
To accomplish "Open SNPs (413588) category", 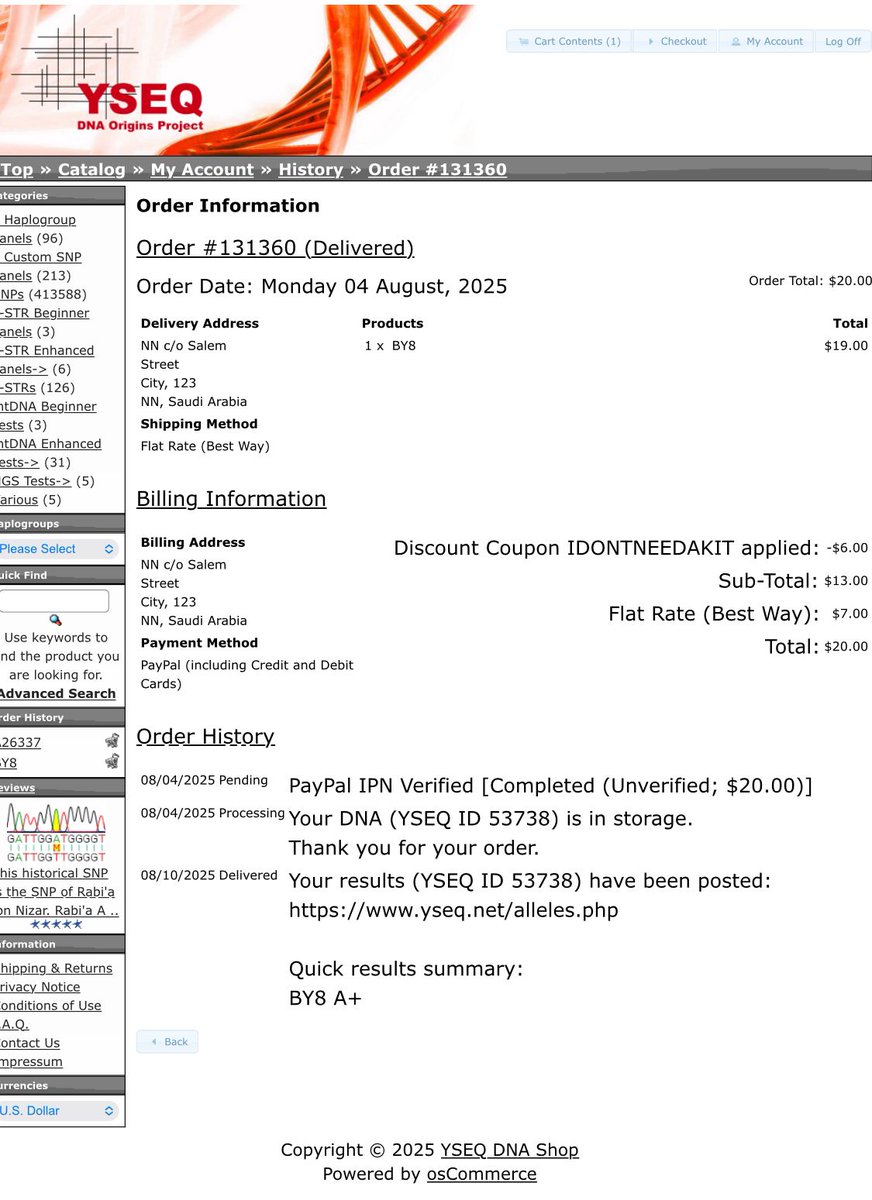I will 12,294.
